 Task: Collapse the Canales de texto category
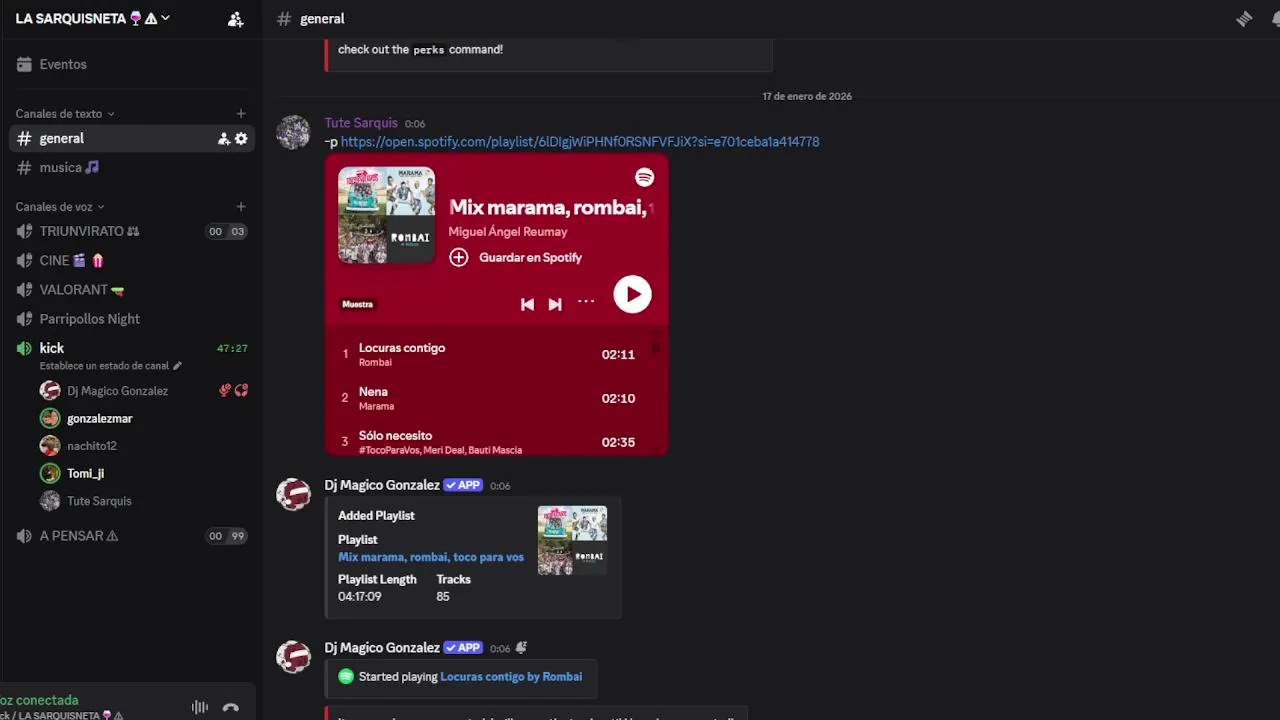[x=65, y=114]
